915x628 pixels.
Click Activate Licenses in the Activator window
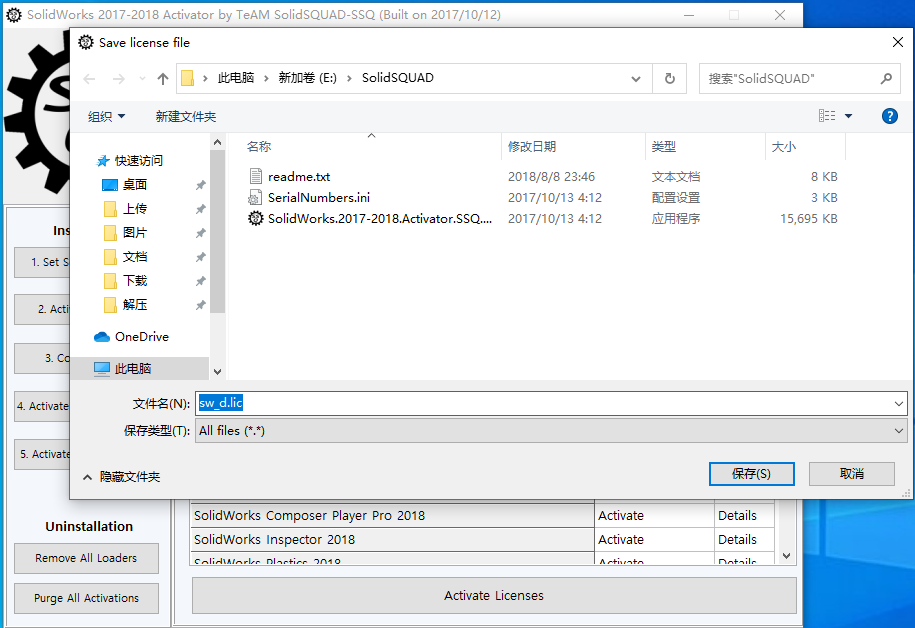pyautogui.click(x=494, y=595)
